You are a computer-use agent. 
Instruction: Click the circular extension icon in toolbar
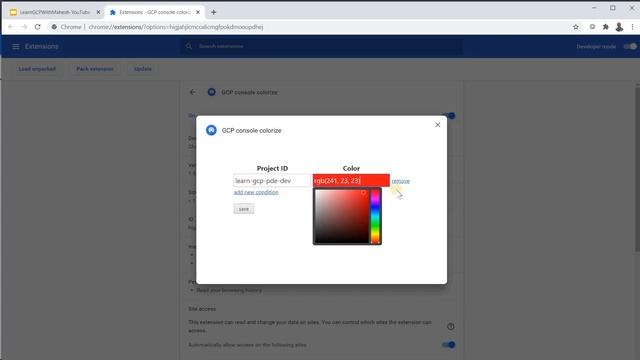tap(592, 27)
